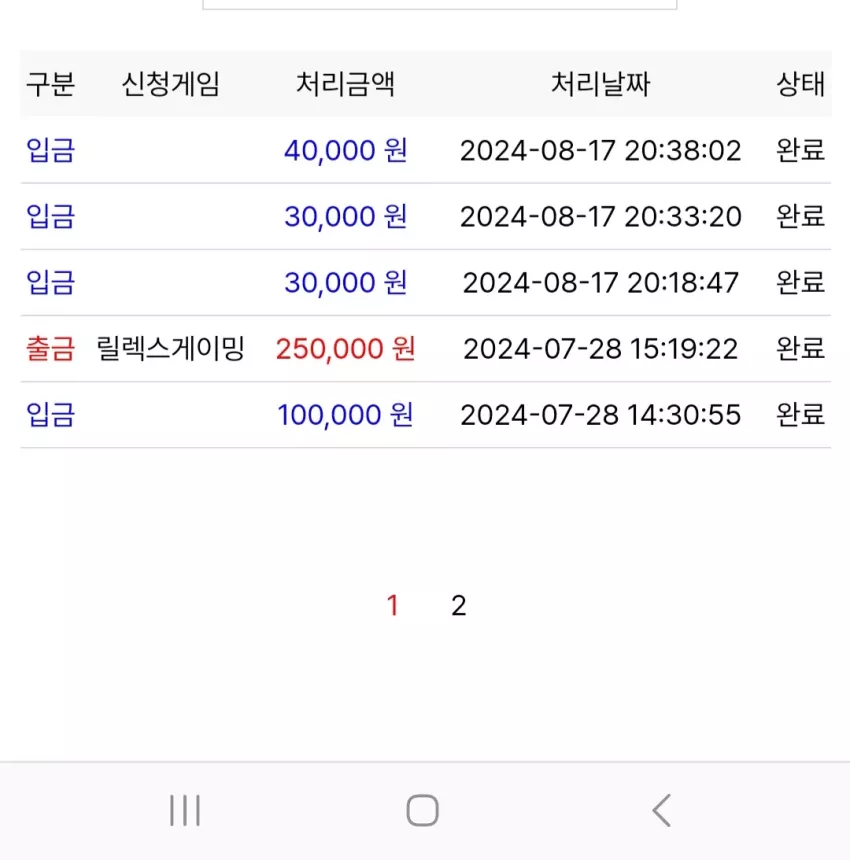
Task: Click the 신청게임 column header
Action: pyautogui.click(x=171, y=84)
